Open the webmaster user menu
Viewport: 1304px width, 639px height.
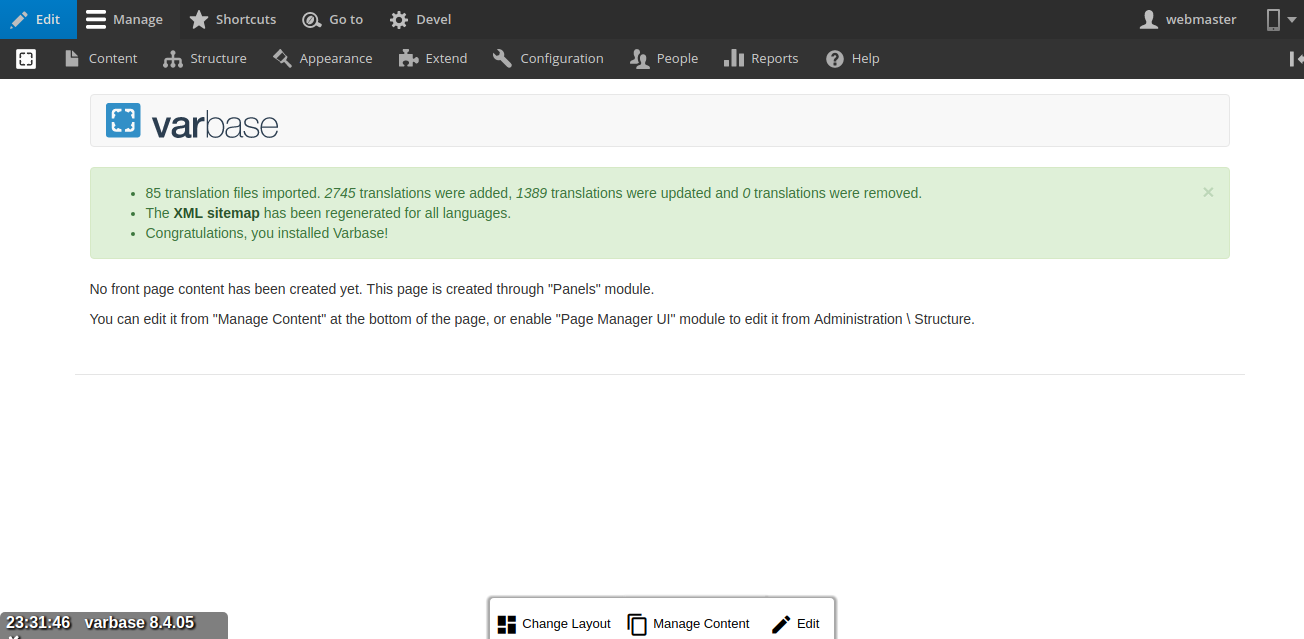pos(1189,19)
